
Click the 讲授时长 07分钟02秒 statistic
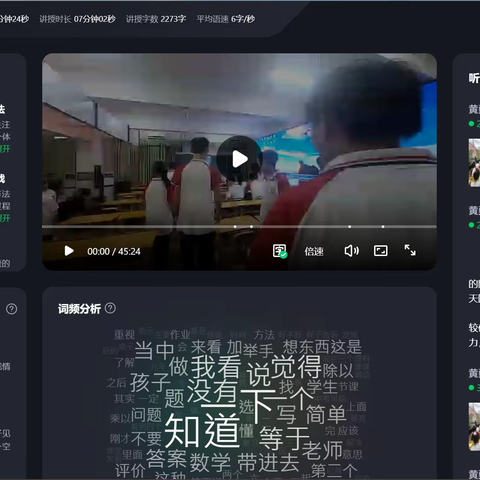click(x=77, y=19)
